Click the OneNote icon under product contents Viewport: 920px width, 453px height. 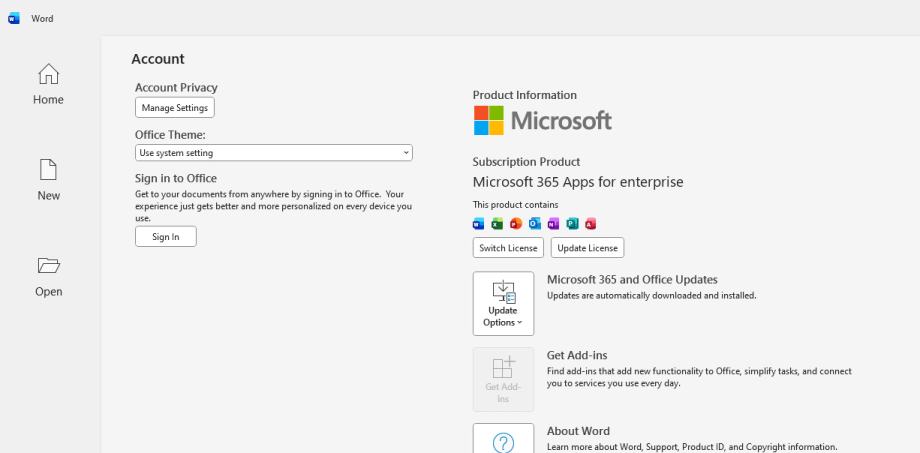coord(553,223)
